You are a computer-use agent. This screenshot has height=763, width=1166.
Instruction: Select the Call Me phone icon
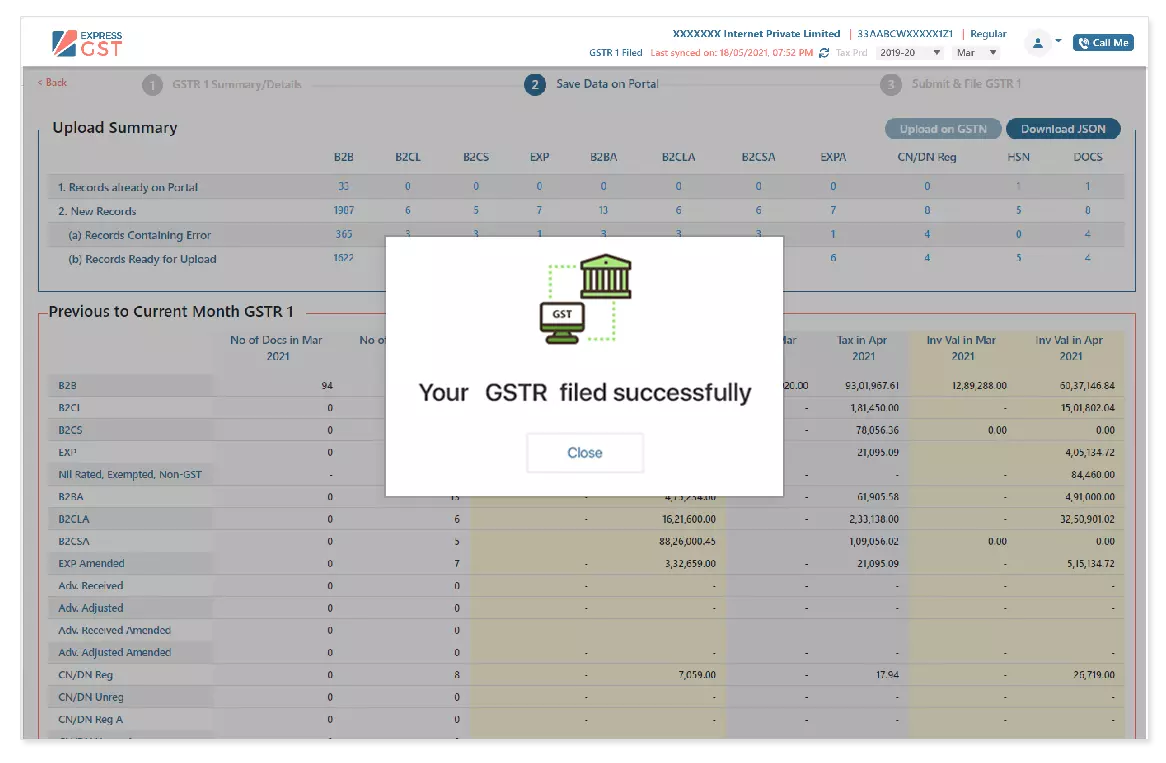(x=1083, y=42)
